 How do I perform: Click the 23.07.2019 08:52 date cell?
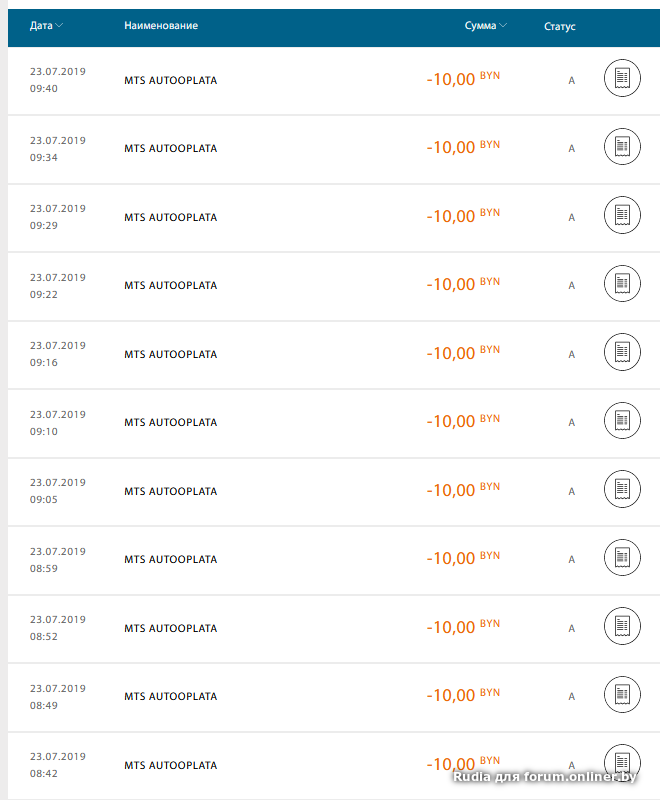[x=57, y=628]
